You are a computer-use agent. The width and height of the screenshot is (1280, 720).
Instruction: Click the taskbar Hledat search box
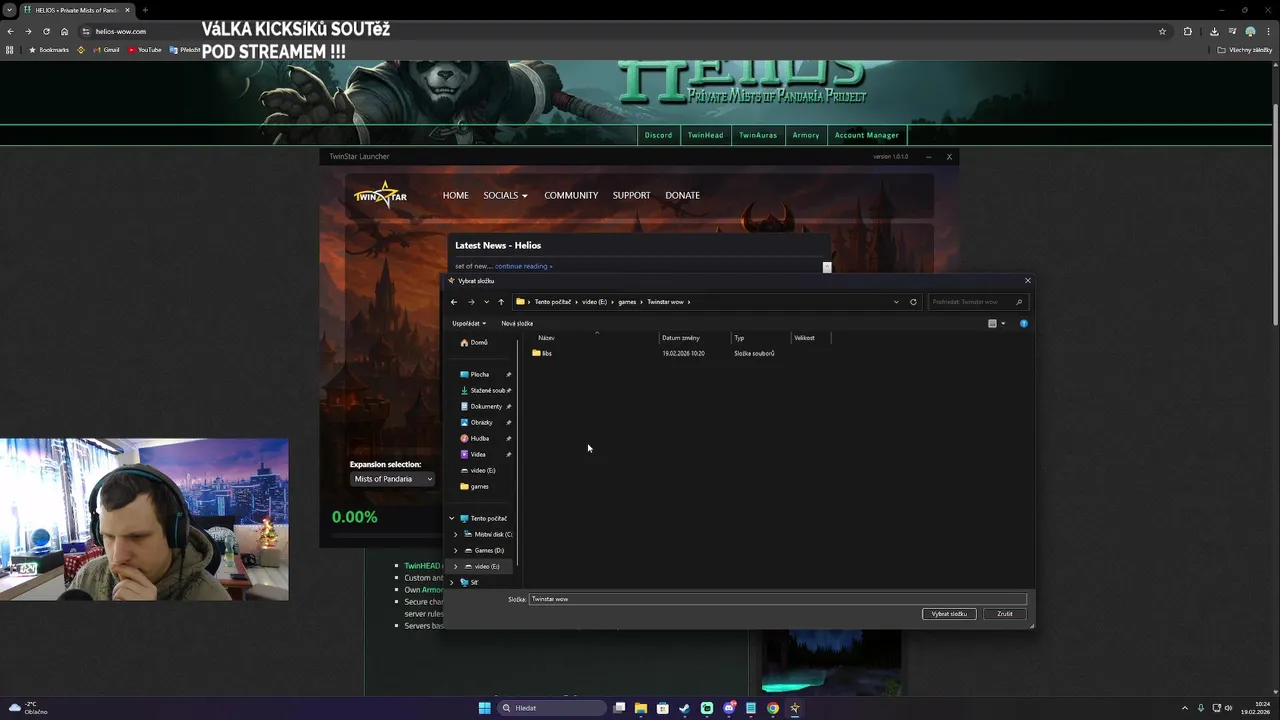point(553,708)
